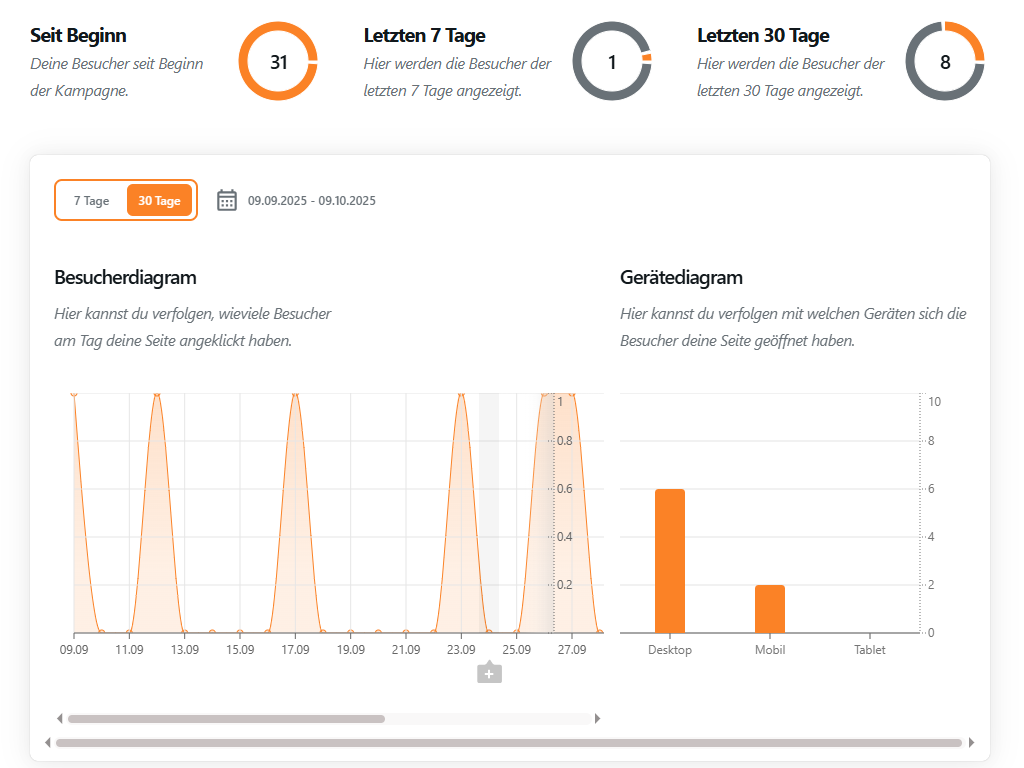This screenshot has height=768, width=1024.
Task: Open the calendar icon next to the date range
Action: click(228, 200)
